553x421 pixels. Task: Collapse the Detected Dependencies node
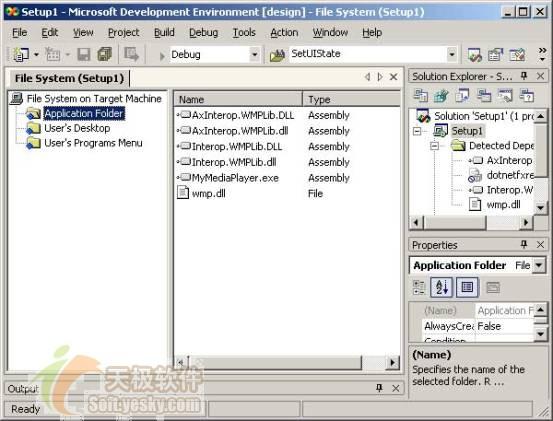pos(434,146)
